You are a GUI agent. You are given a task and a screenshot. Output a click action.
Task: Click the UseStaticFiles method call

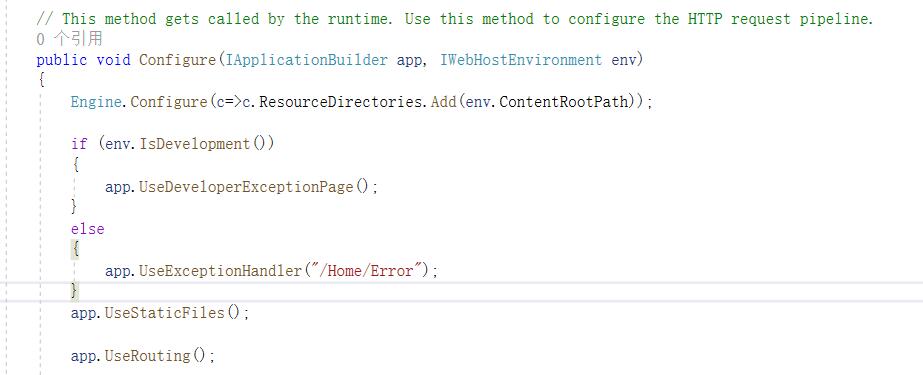(x=165, y=313)
